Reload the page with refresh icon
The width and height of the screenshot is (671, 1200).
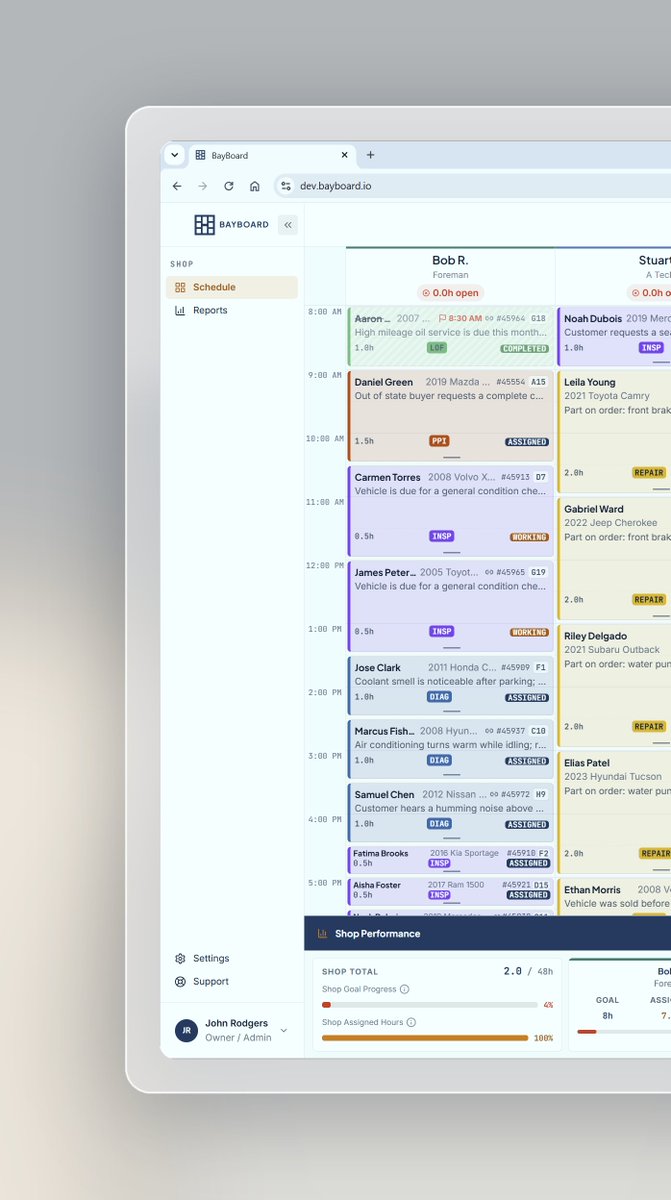click(x=229, y=186)
